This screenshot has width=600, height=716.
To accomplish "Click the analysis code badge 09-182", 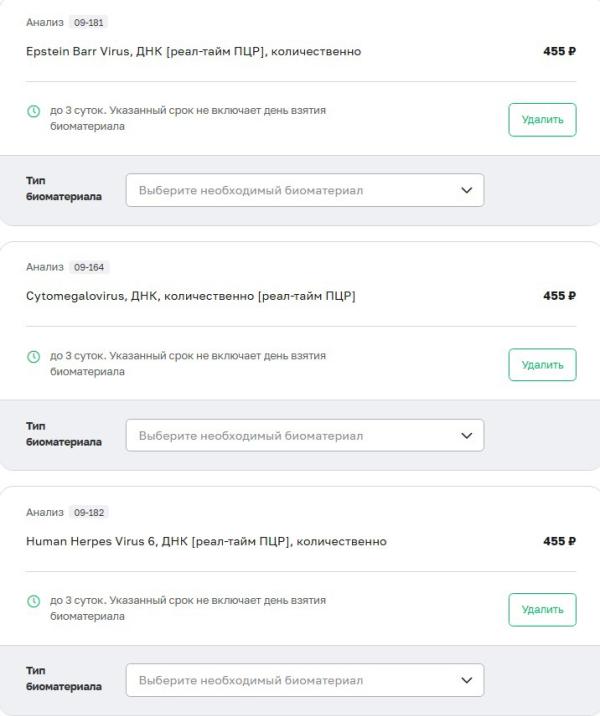I will [x=89, y=512].
